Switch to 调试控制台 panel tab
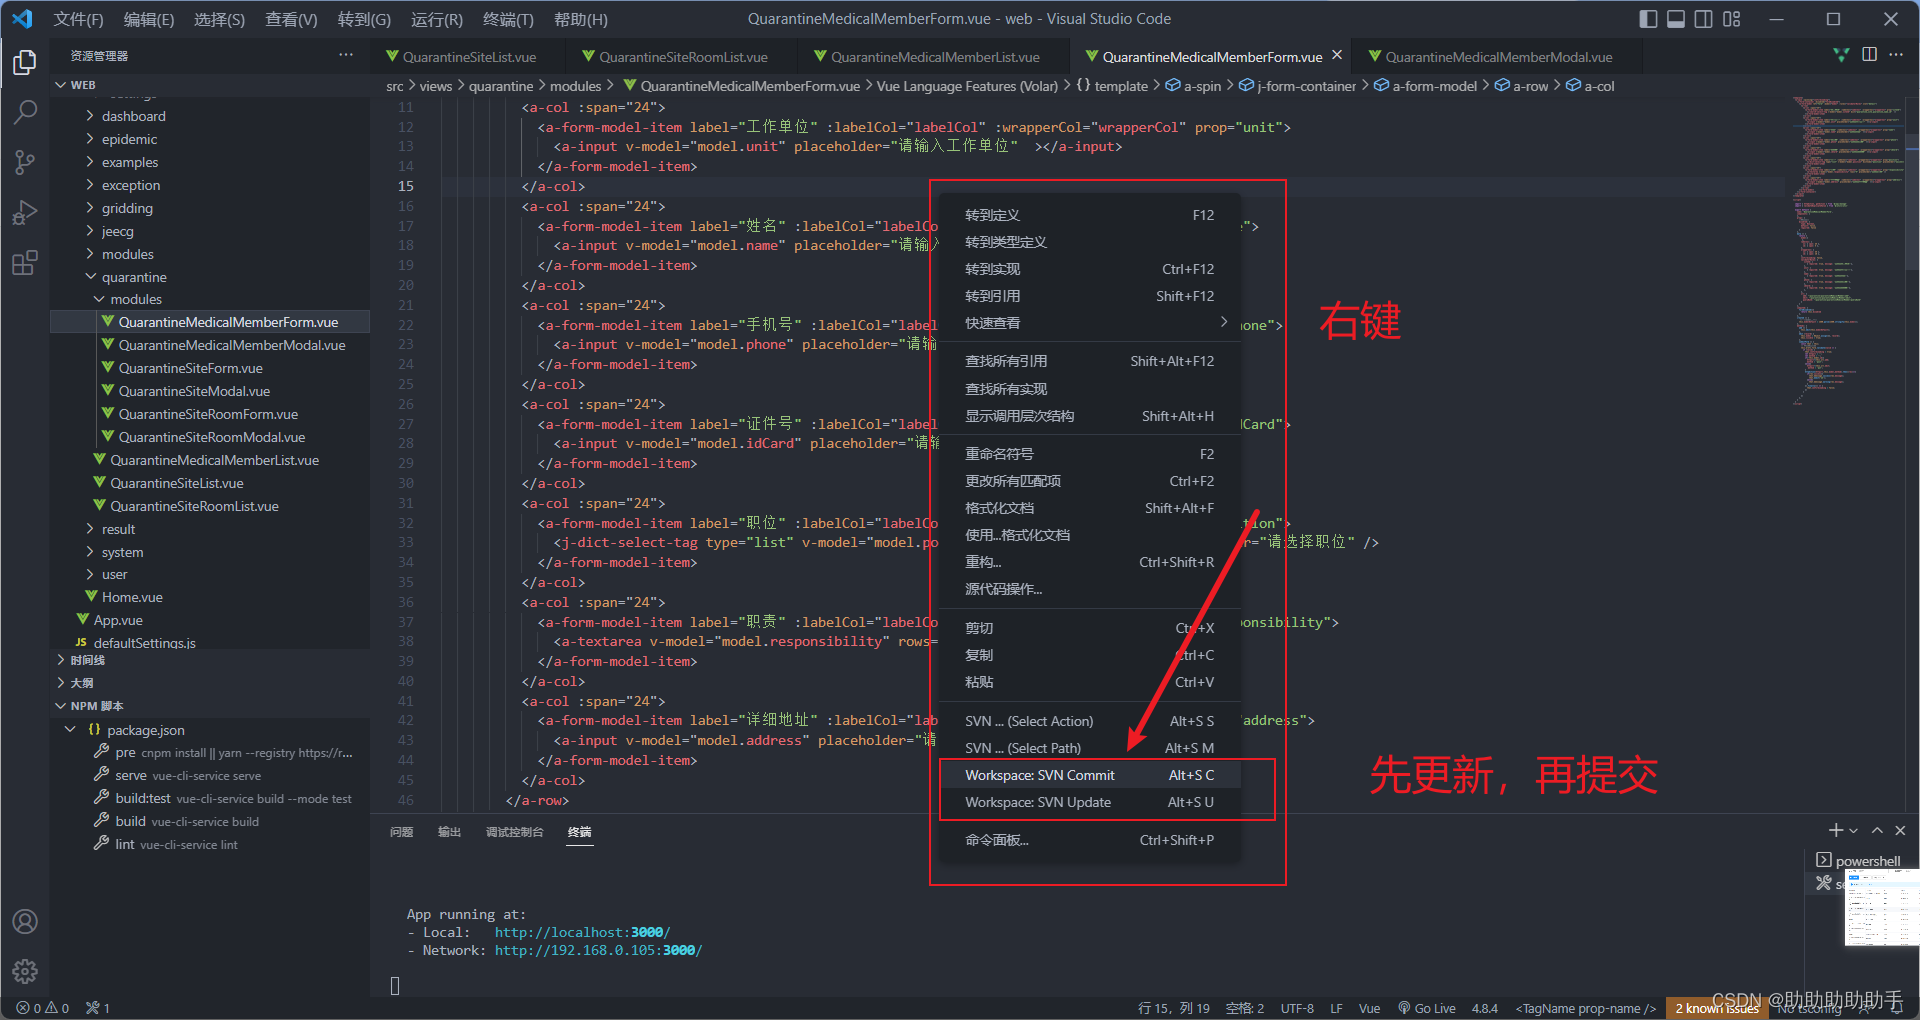Viewport: 1920px width, 1020px height. pos(514,832)
